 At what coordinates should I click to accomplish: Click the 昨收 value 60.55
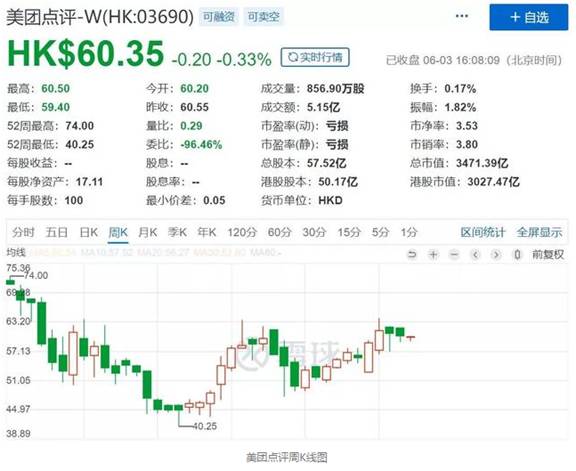tap(194, 107)
